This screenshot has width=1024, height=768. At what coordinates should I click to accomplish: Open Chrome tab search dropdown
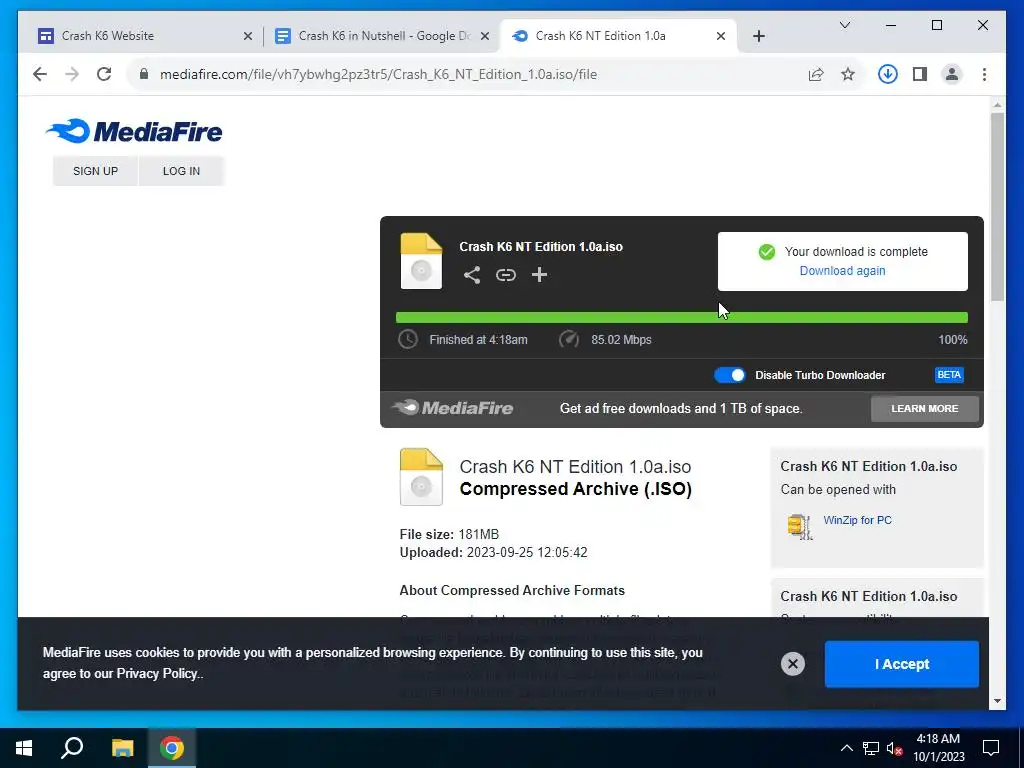point(844,25)
